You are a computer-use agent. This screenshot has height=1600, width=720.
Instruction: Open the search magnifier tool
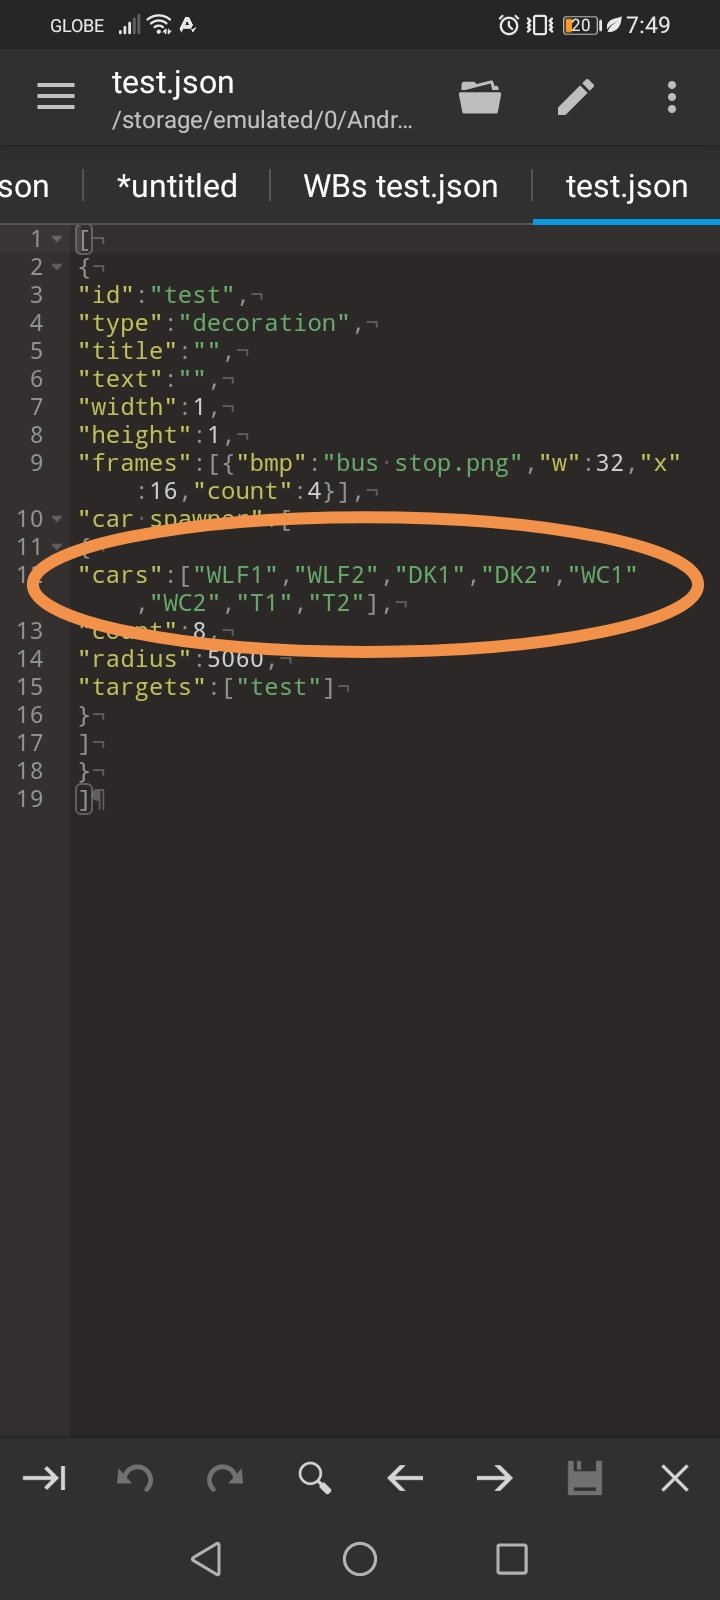(x=315, y=1478)
